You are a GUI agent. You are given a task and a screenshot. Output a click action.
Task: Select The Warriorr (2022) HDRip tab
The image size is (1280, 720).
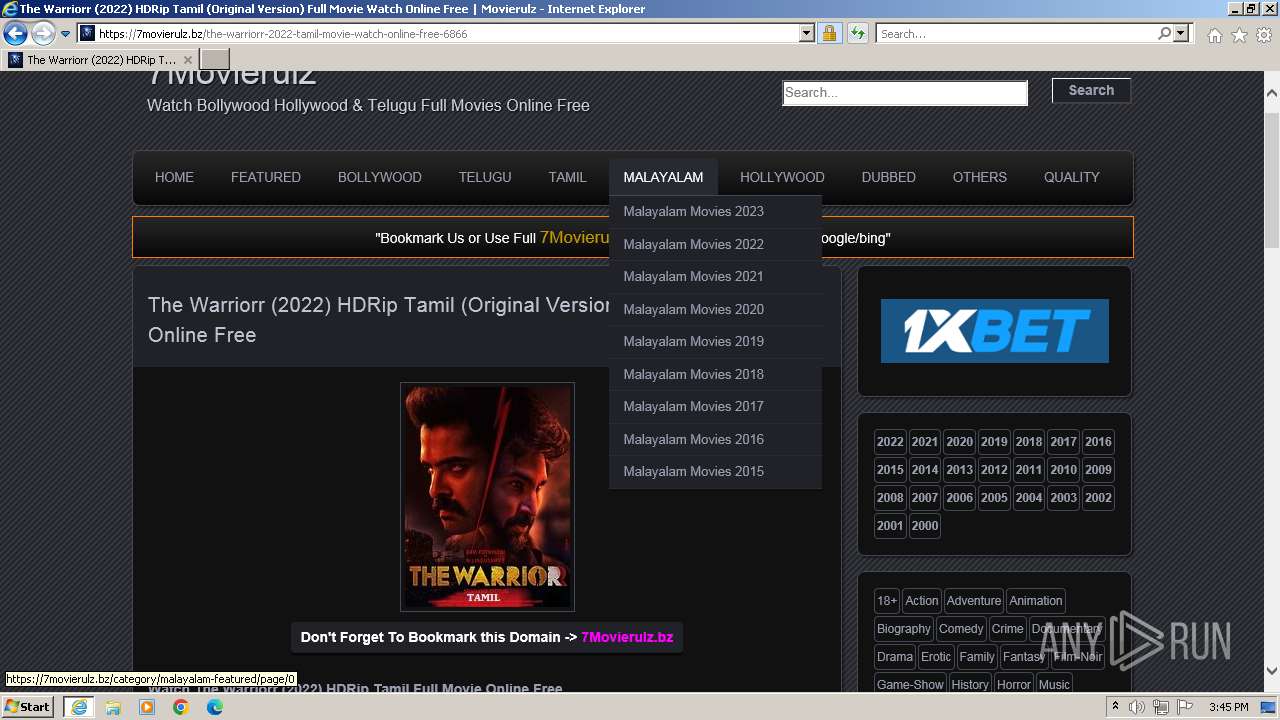coord(101,60)
